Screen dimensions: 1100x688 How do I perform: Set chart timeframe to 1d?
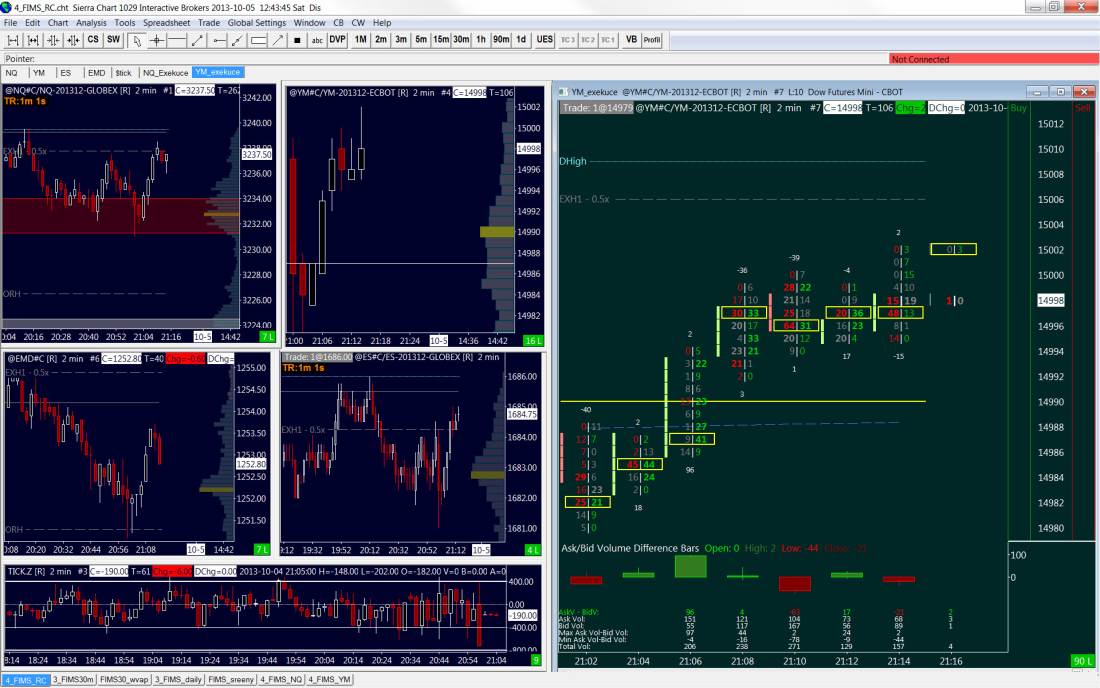(521, 40)
